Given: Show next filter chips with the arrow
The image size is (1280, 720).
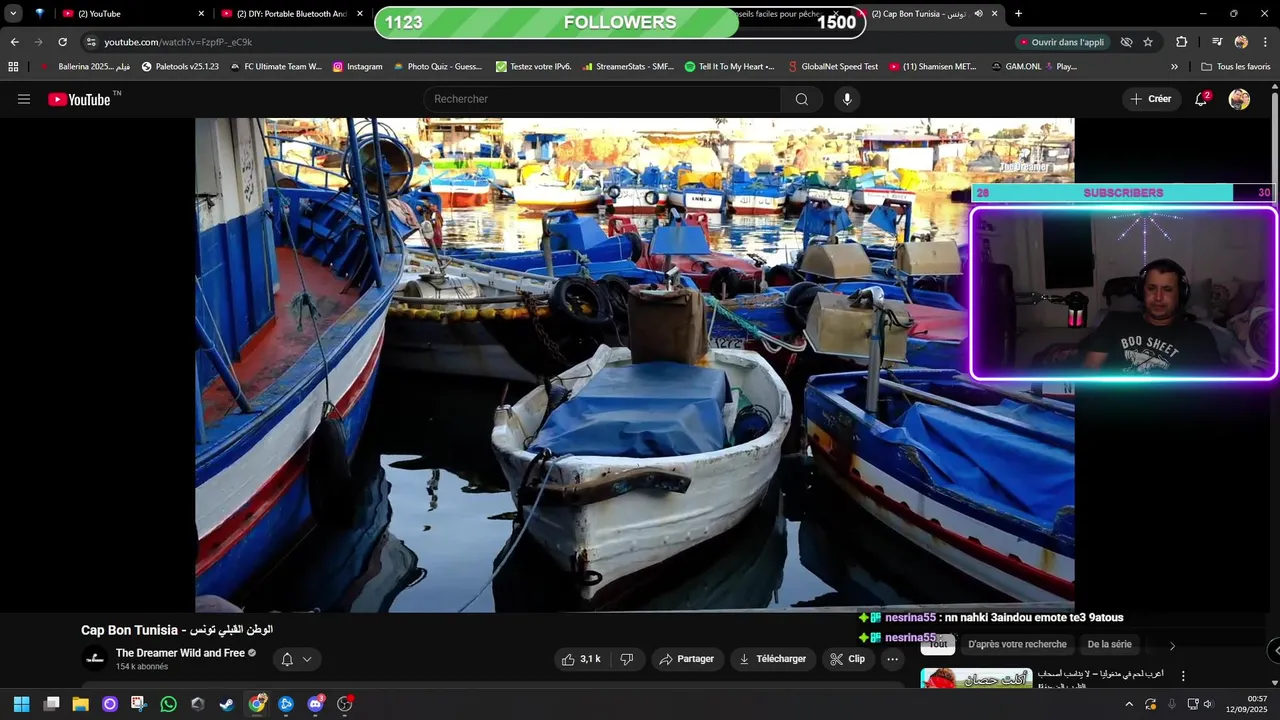Looking at the screenshot, I should coord(1172,646).
